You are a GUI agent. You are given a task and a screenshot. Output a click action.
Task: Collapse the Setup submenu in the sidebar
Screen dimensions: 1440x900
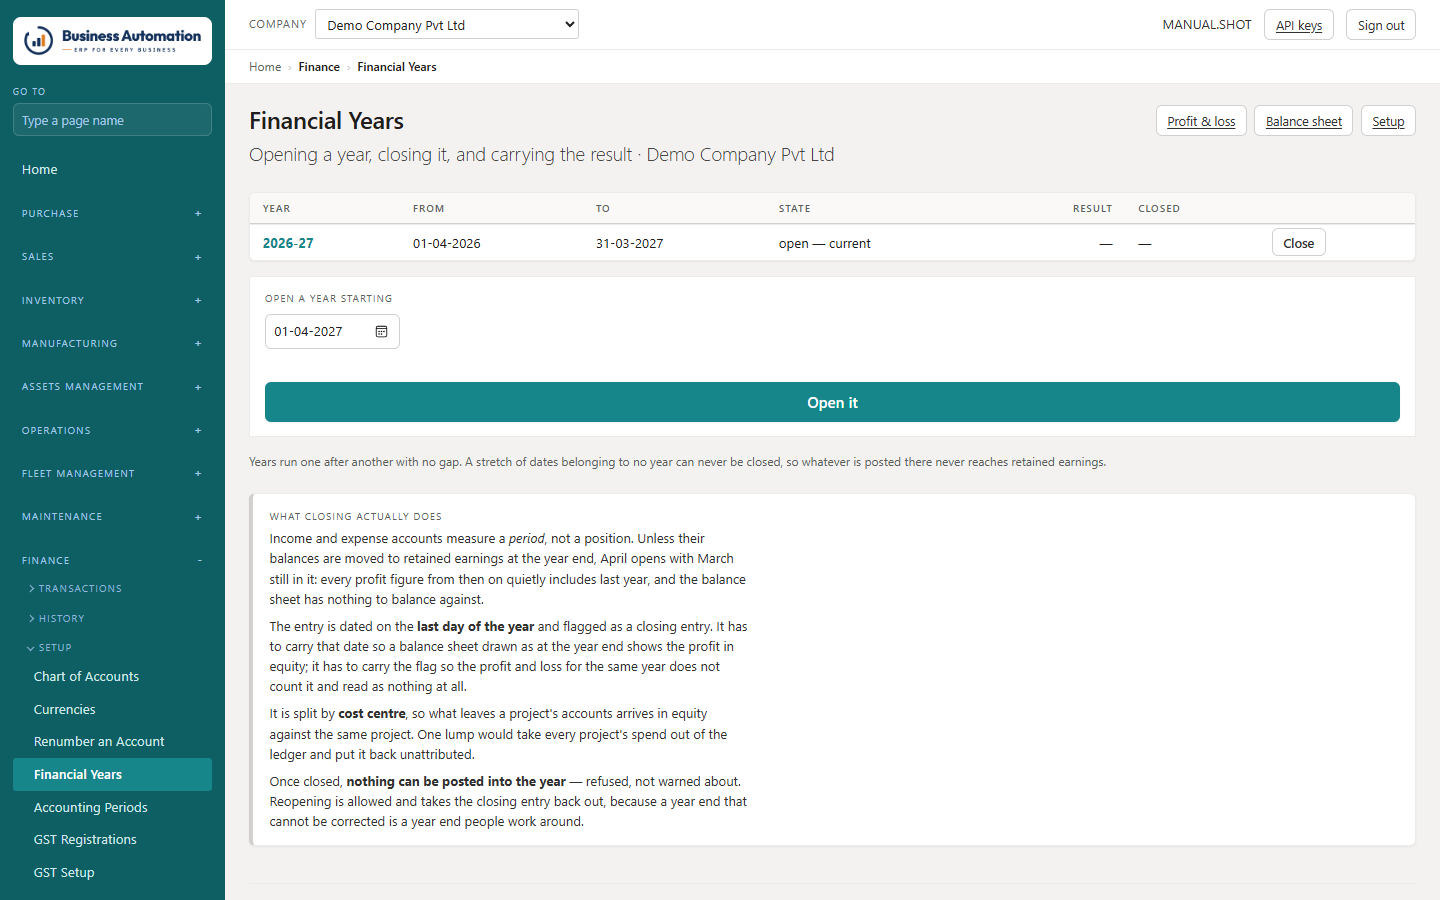point(50,648)
